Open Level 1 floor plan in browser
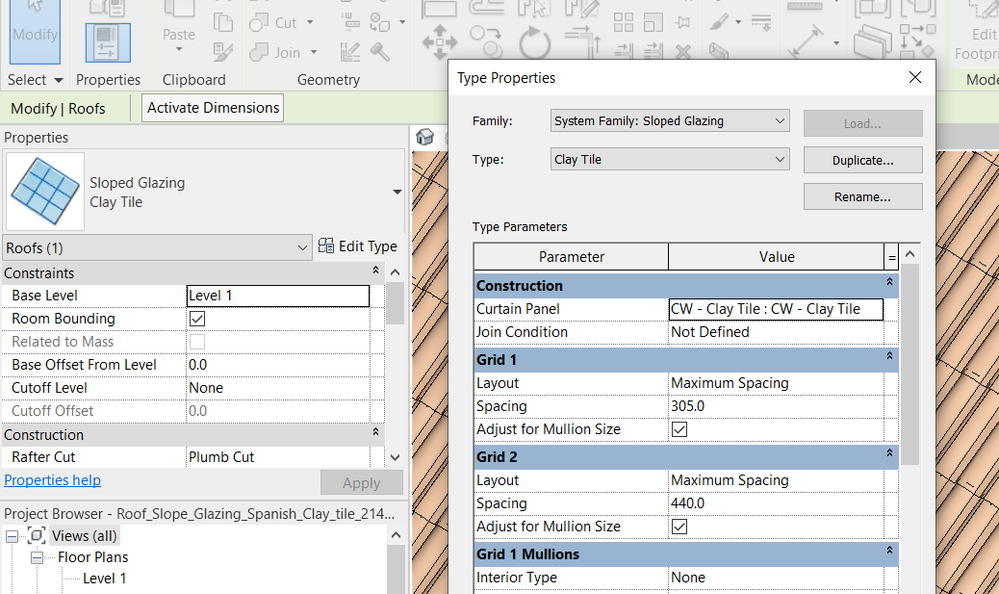 (x=104, y=578)
